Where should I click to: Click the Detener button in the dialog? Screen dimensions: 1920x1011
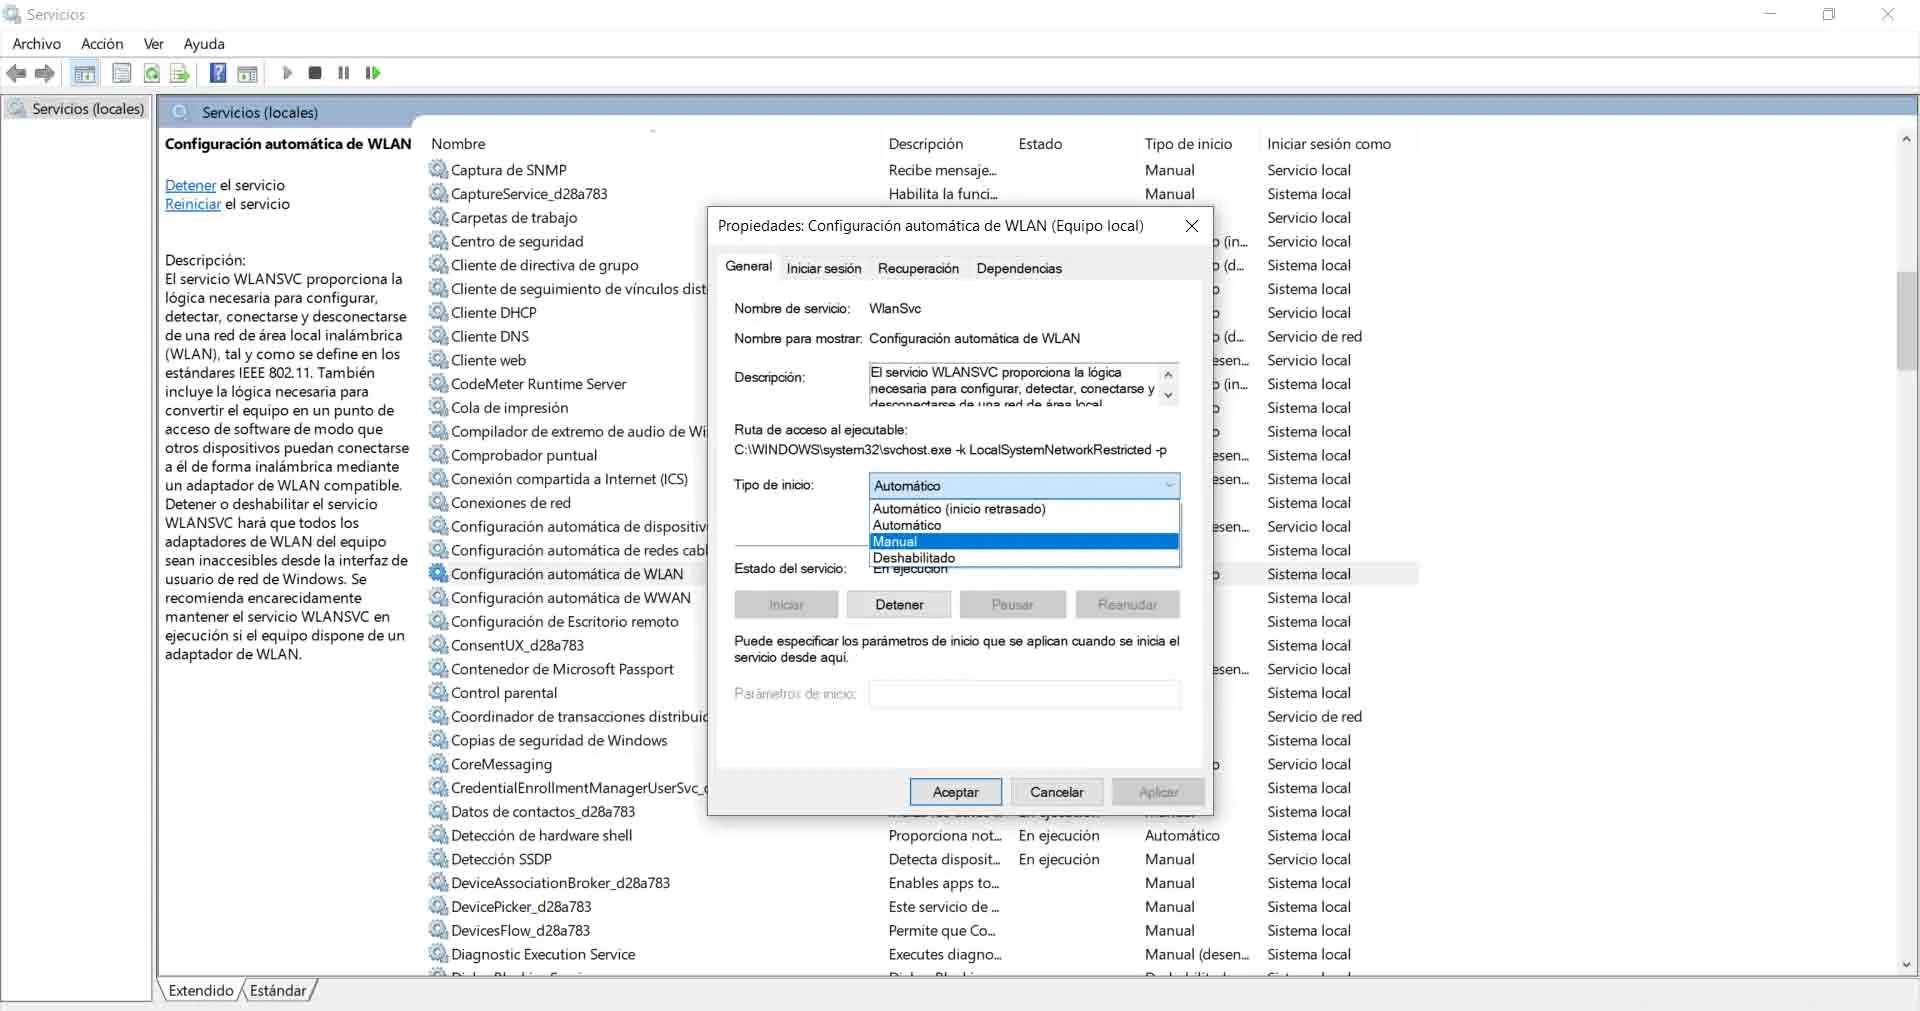tap(899, 604)
